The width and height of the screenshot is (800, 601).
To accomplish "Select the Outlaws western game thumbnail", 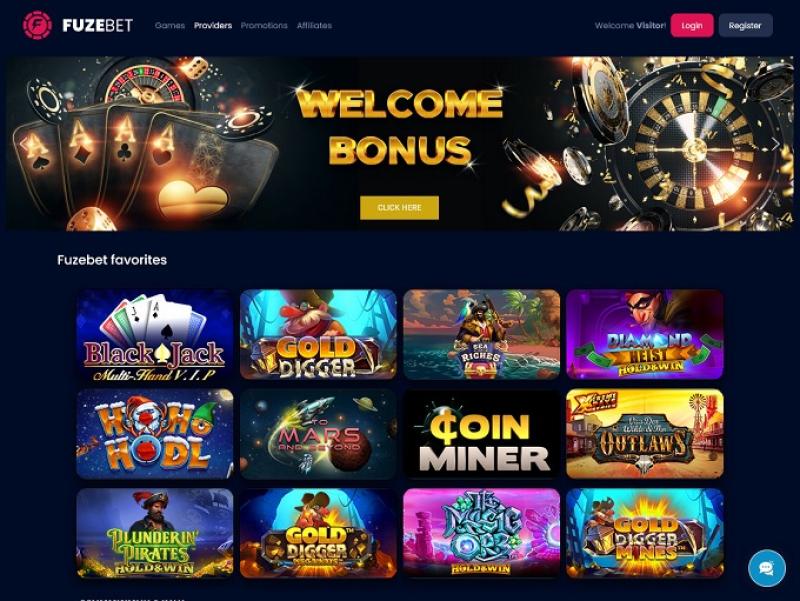I will coord(645,434).
